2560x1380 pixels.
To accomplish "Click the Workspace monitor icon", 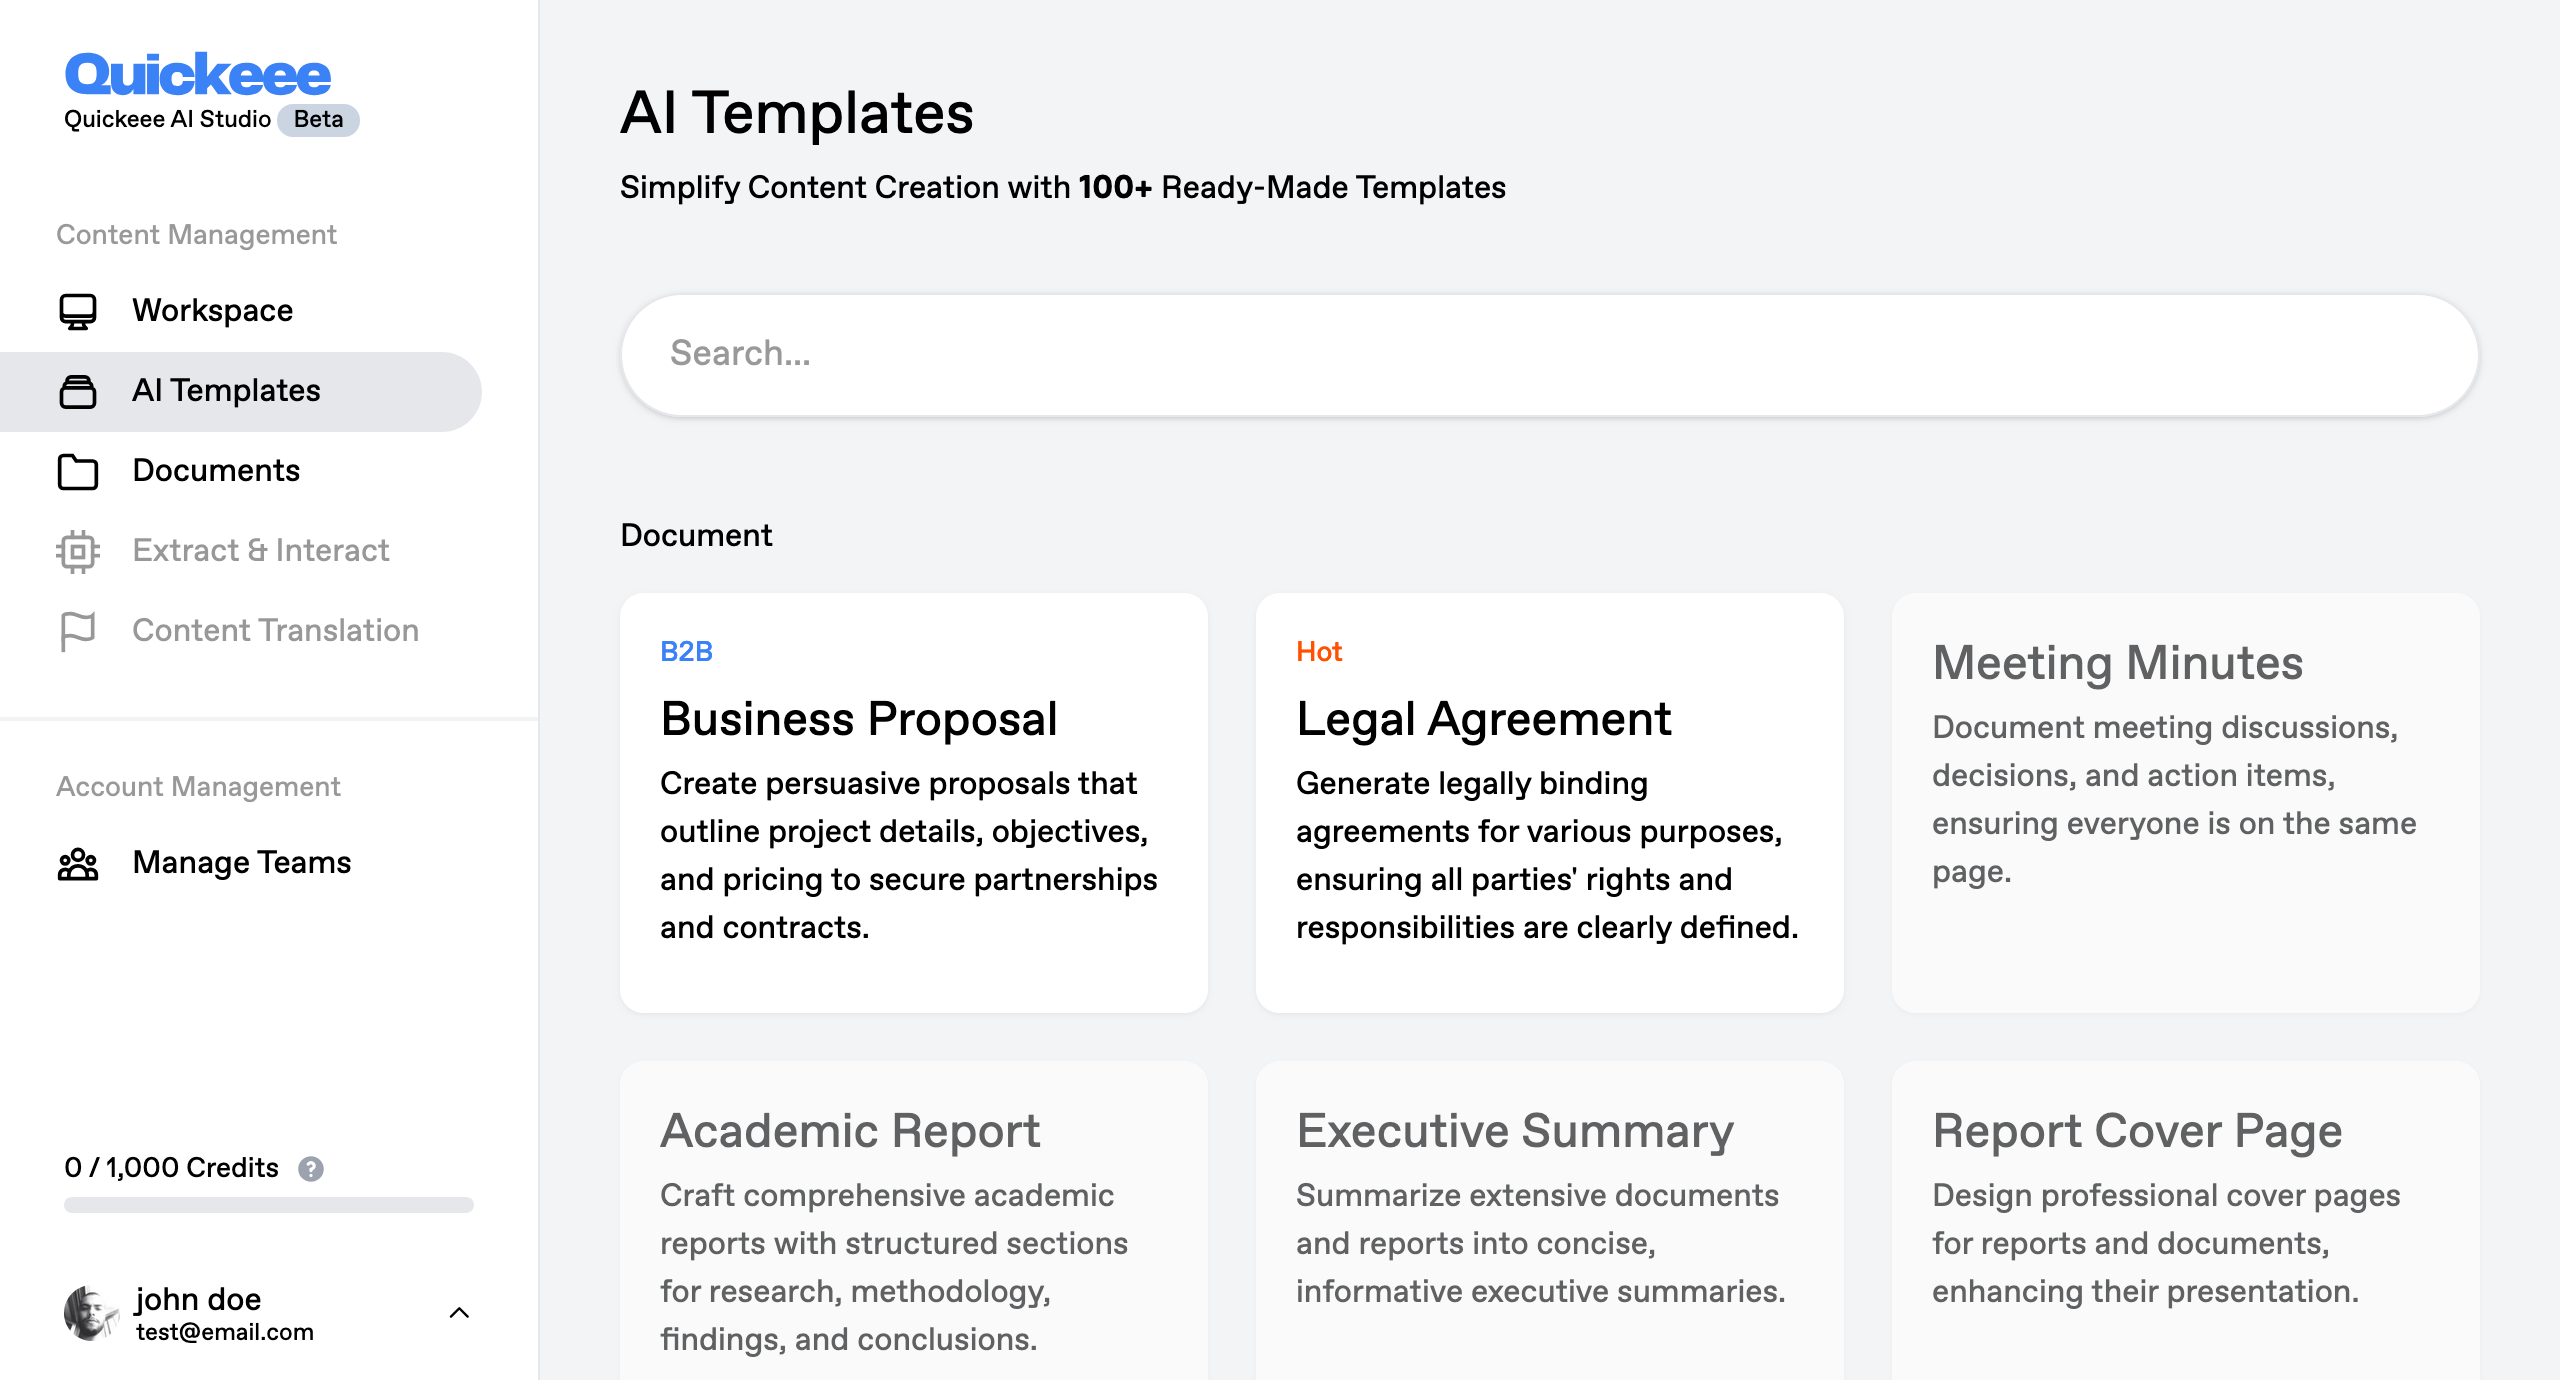I will pyautogui.click(x=78, y=311).
